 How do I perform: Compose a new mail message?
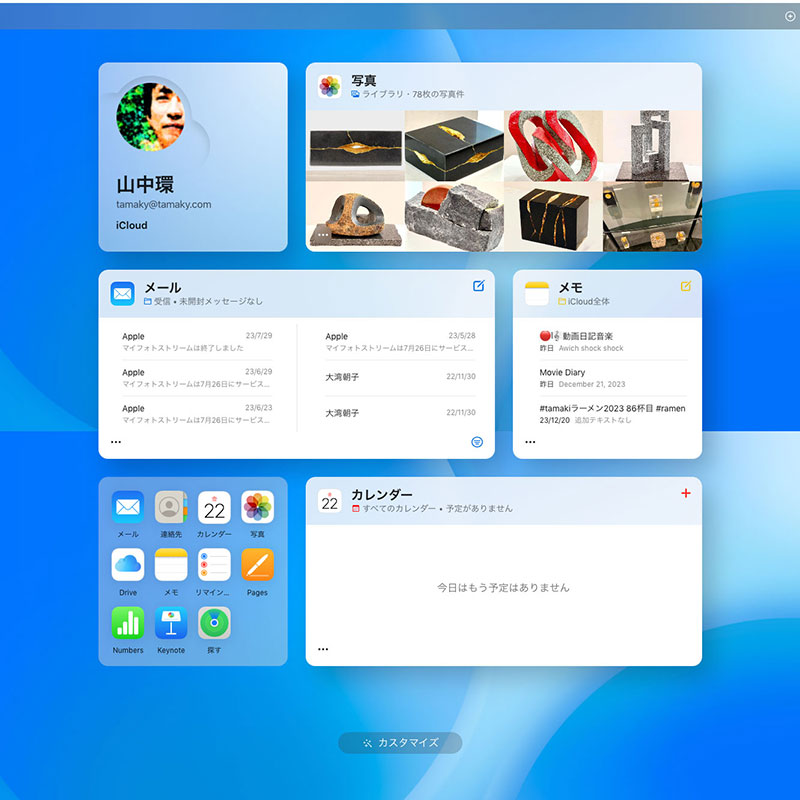coord(479,286)
